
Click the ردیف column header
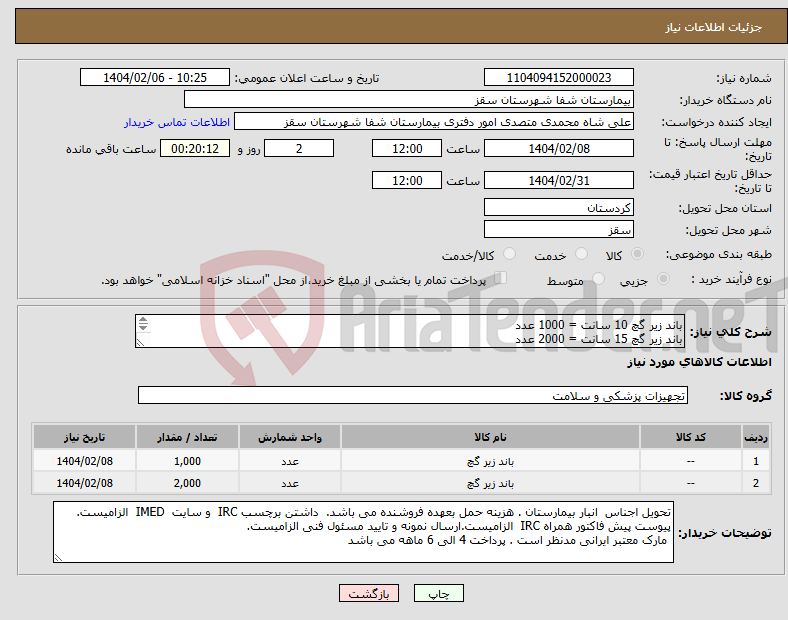coord(756,437)
